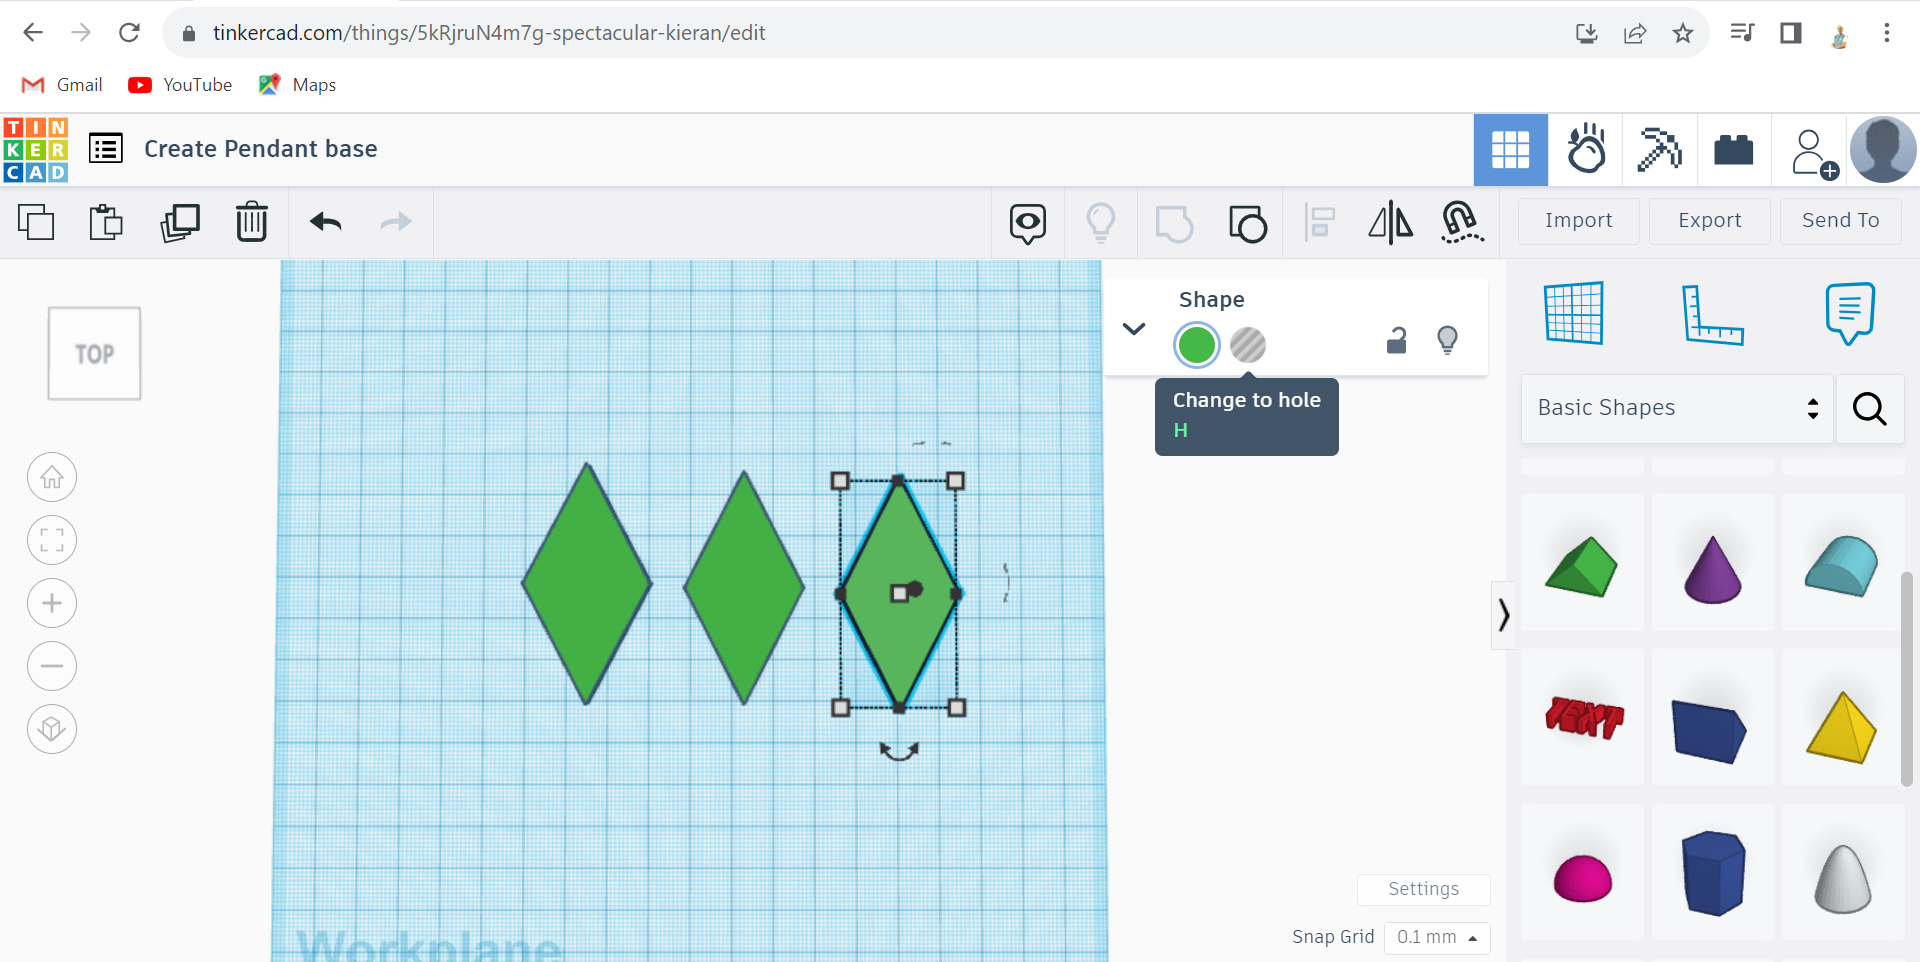Image resolution: width=1920 pixels, height=962 pixels.
Task: Undo the last action
Action: (326, 222)
